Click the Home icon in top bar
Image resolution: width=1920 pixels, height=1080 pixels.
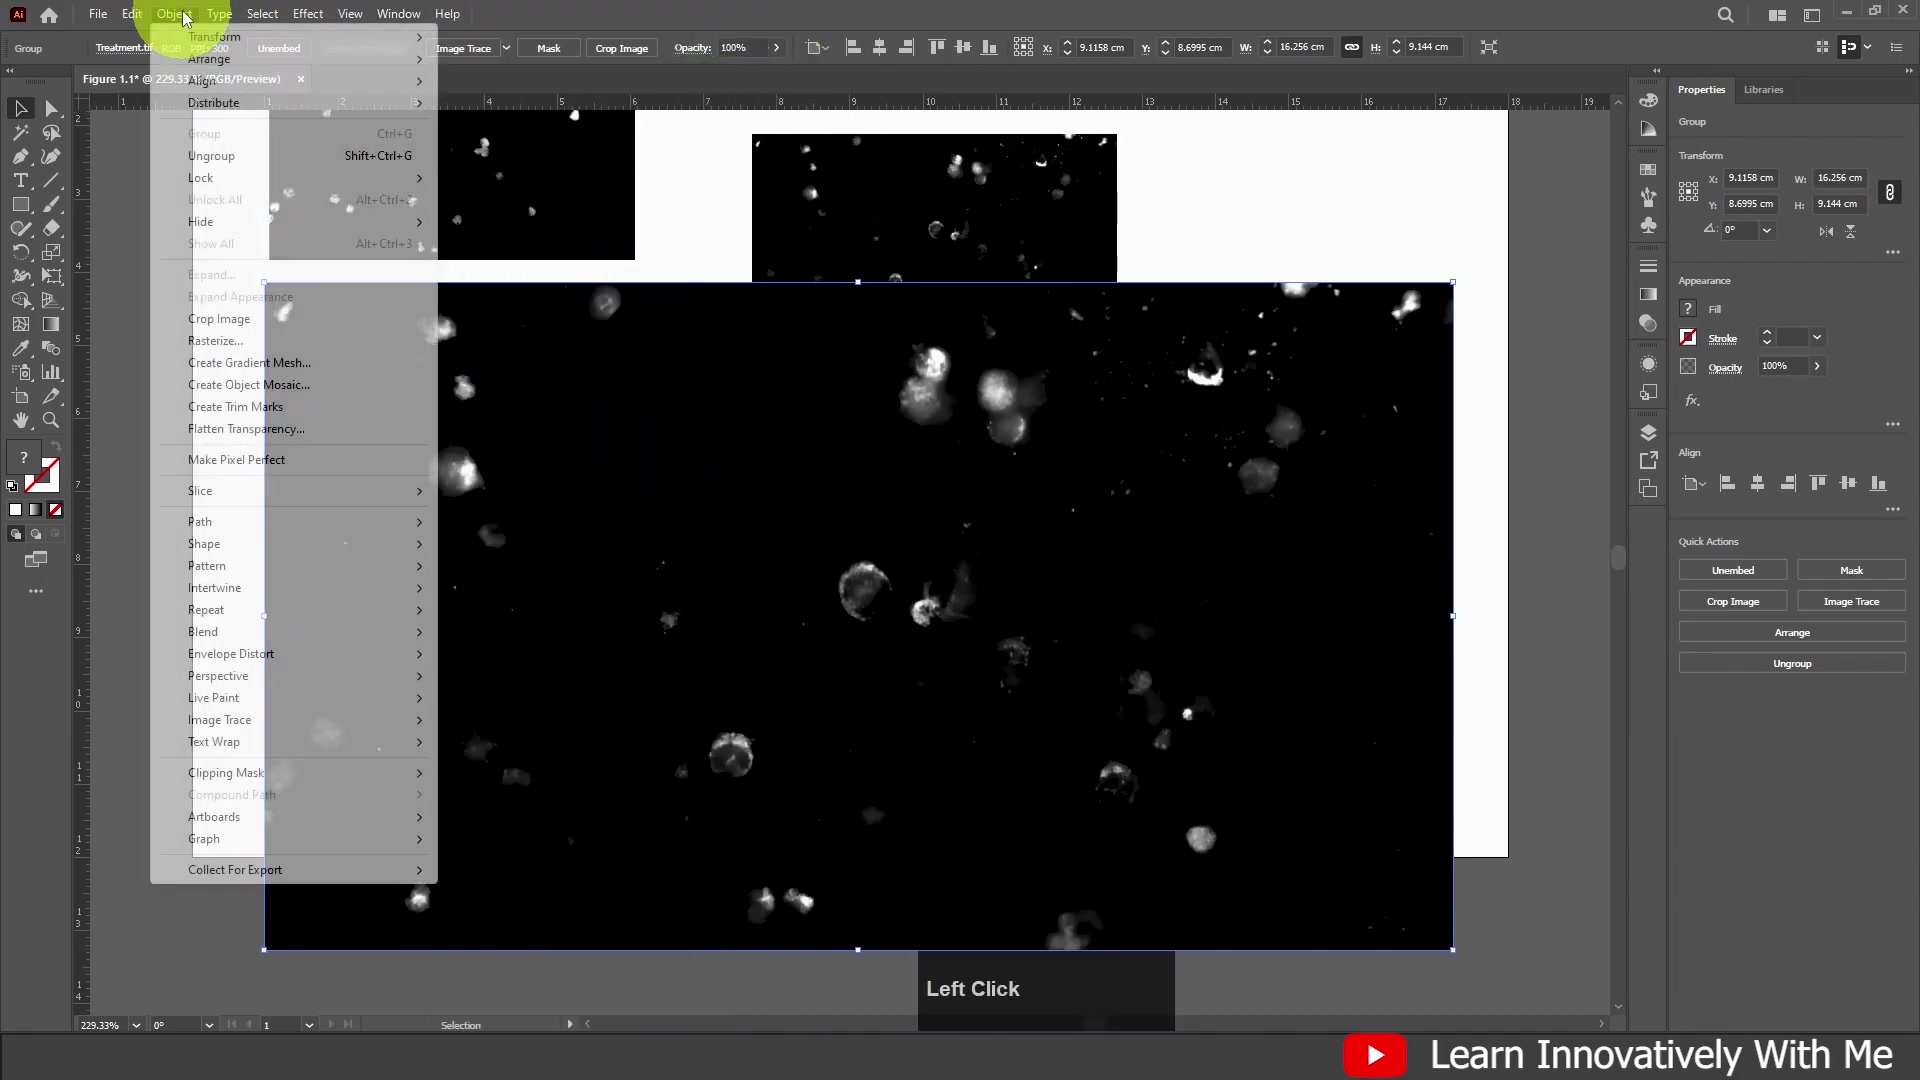tap(49, 15)
